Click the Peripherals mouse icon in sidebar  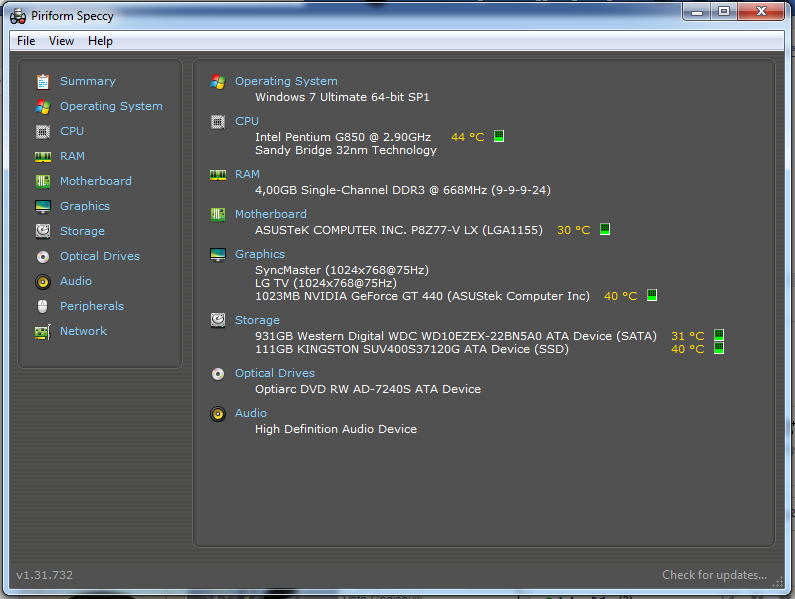click(43, 306)
